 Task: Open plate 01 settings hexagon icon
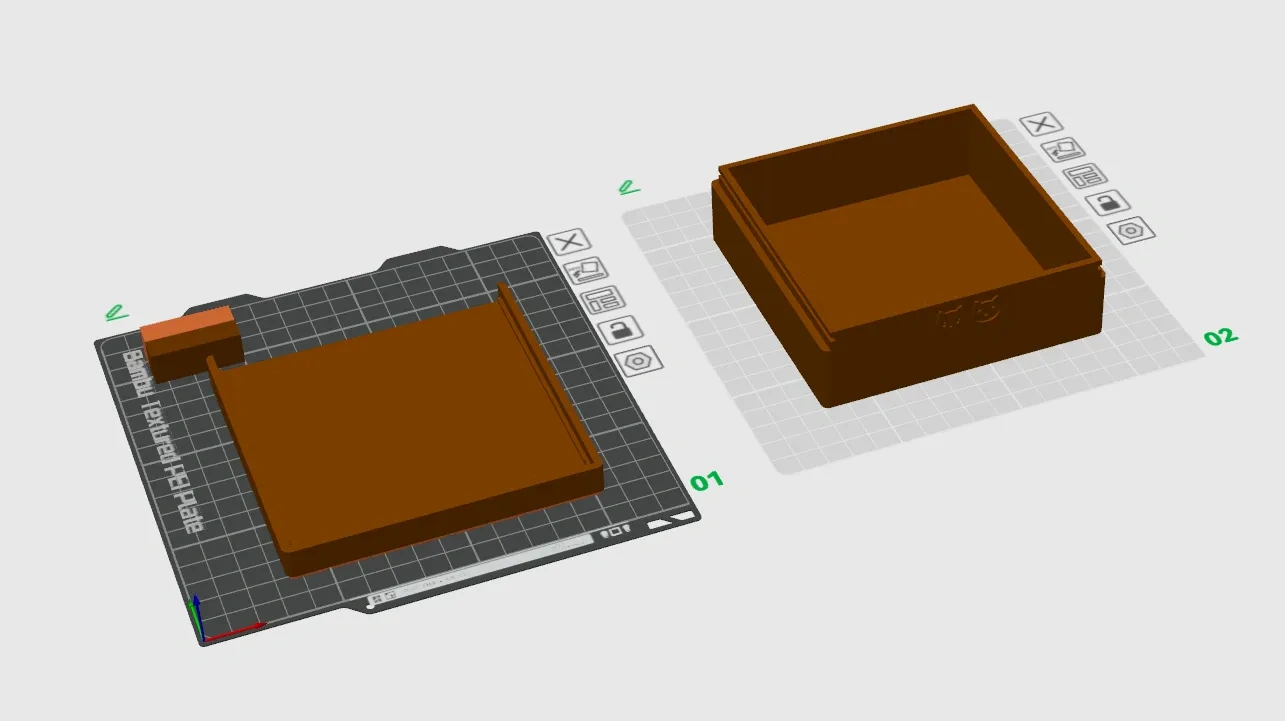638,360
